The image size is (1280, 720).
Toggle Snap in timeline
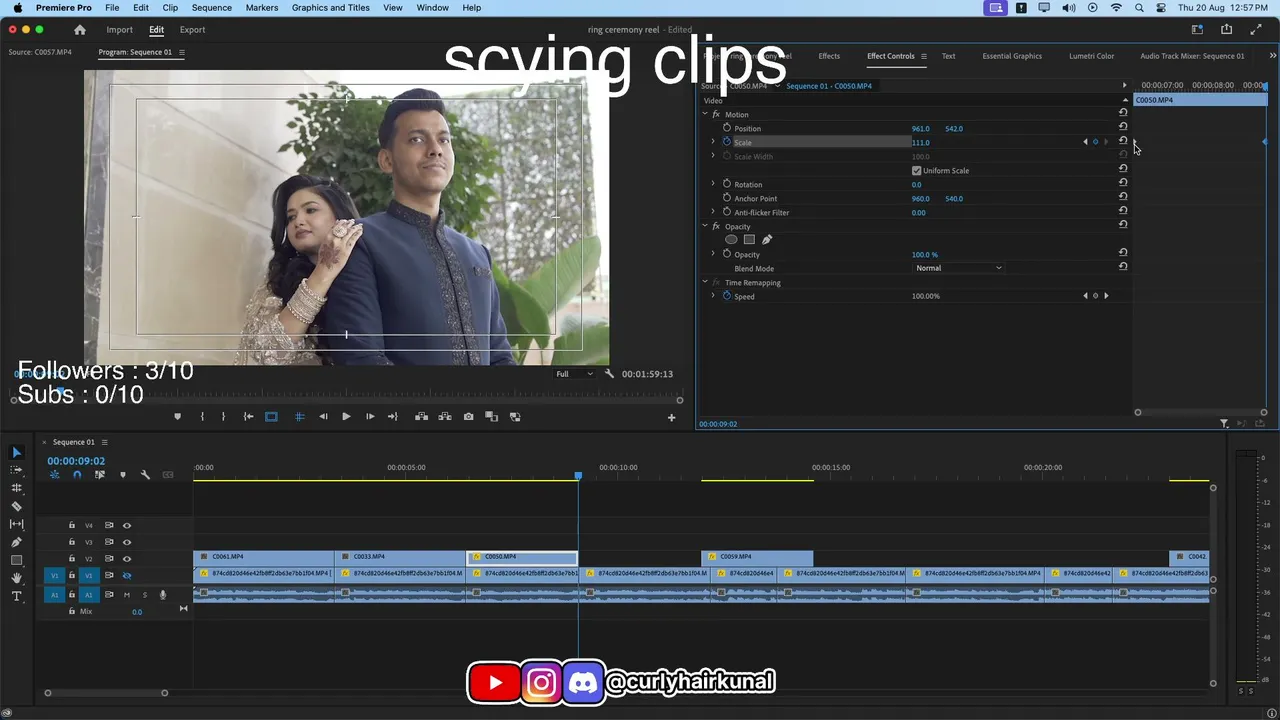77,475
